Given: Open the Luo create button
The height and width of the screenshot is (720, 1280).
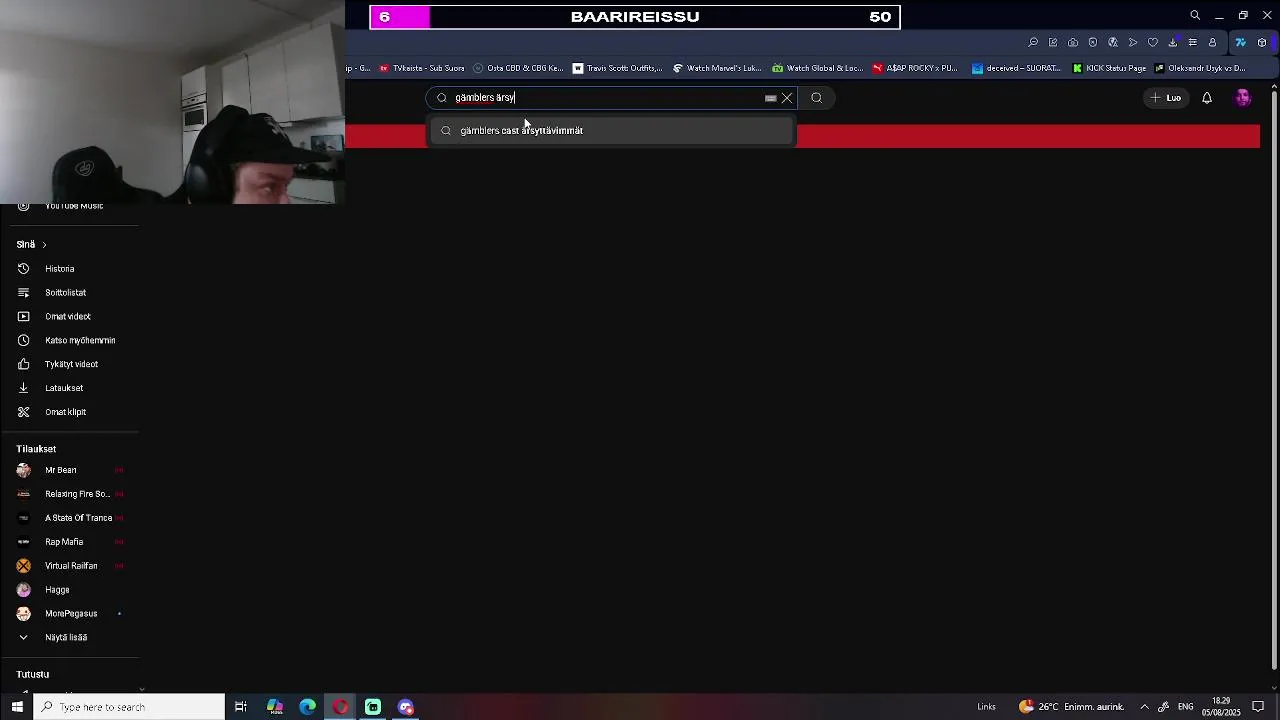Looking at the screenshot, I should pyautogui.click(x=1166, y=98).
